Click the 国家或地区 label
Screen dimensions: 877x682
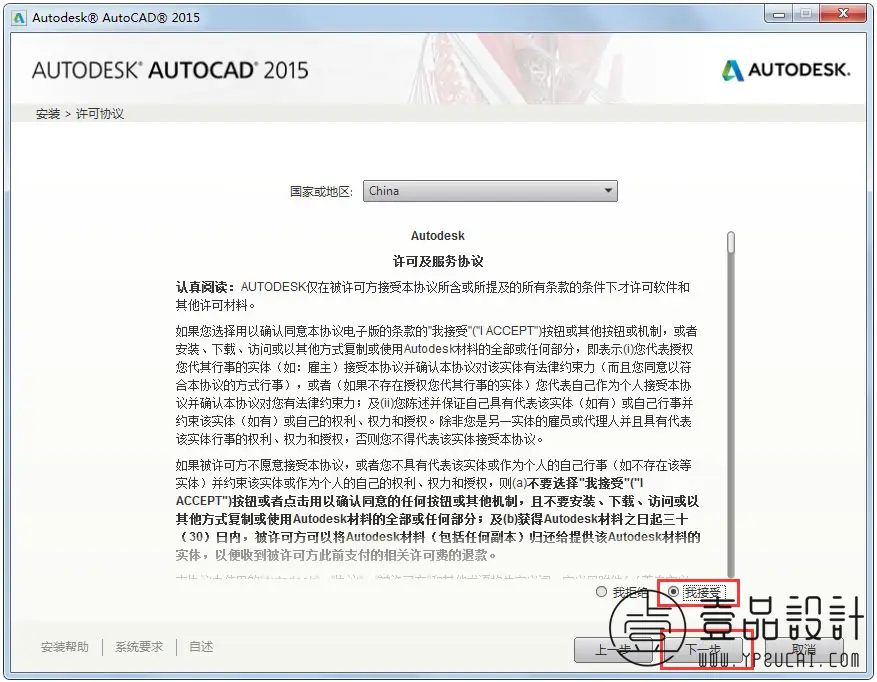(321, 191)
